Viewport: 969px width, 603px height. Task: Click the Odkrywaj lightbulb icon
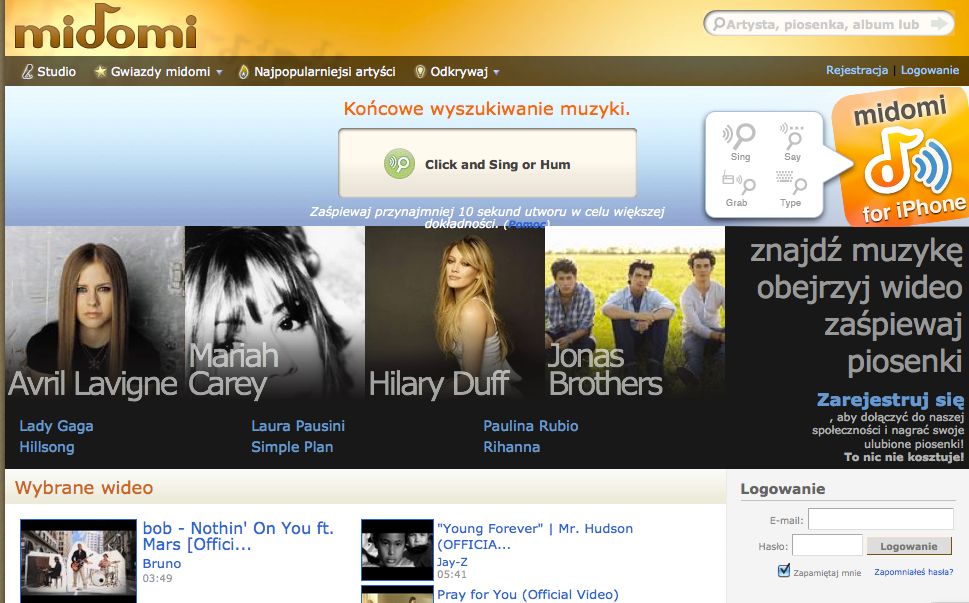point(420,72)
